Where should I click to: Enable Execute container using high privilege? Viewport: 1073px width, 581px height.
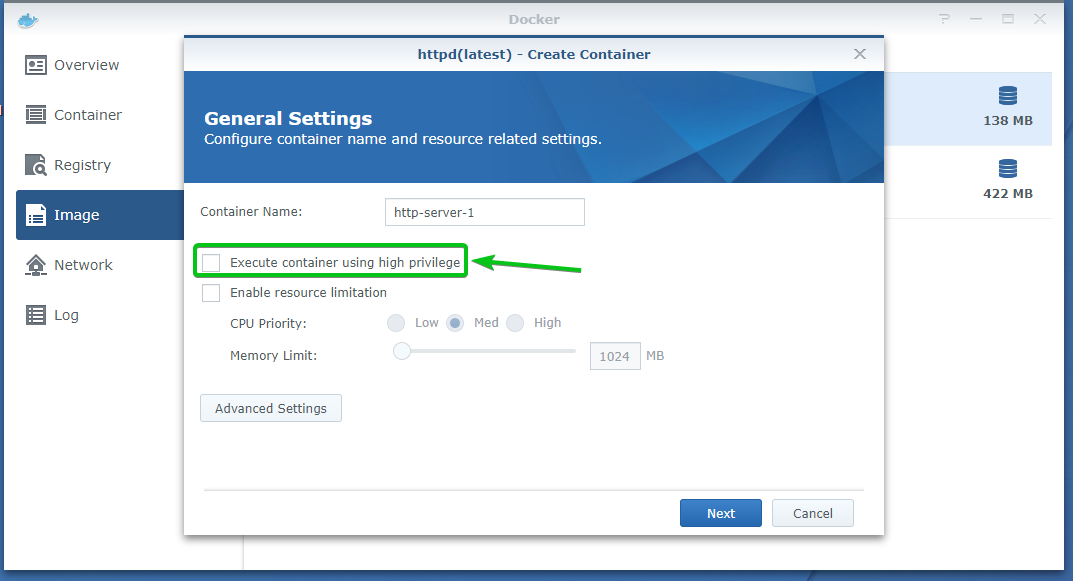coord(211,263)
